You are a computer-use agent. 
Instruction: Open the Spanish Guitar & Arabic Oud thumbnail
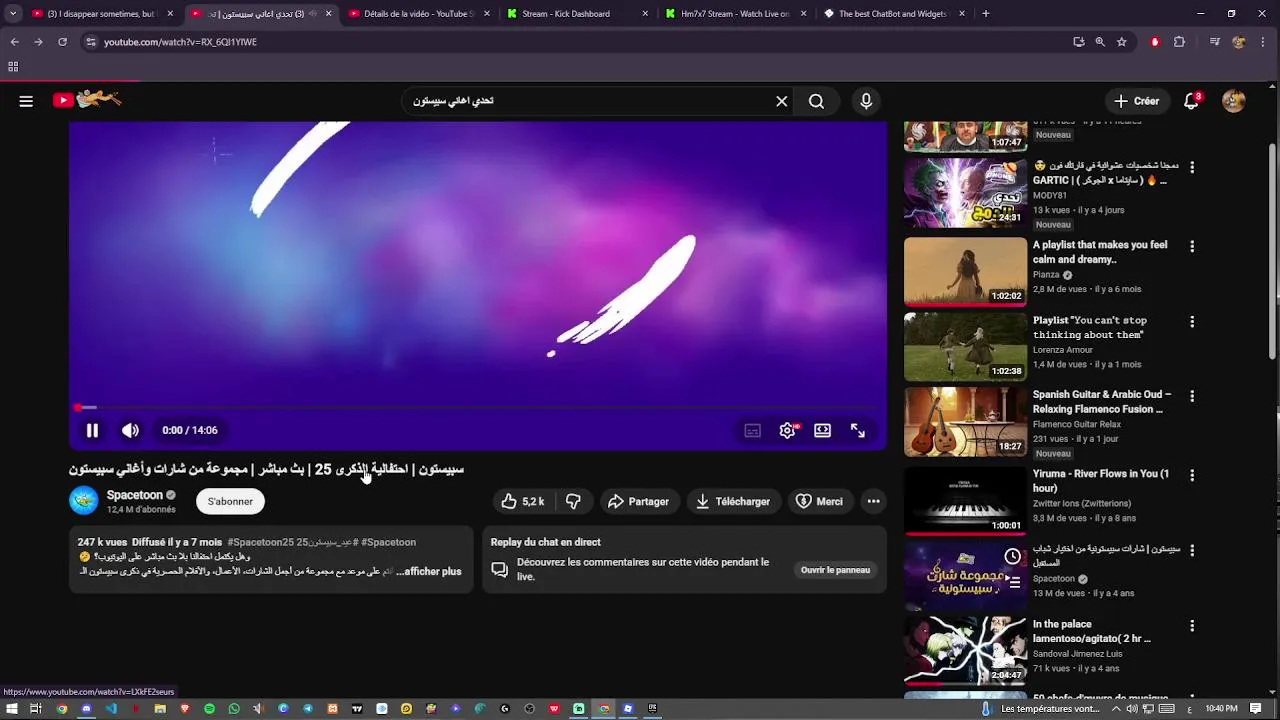(x=965, y=422)
